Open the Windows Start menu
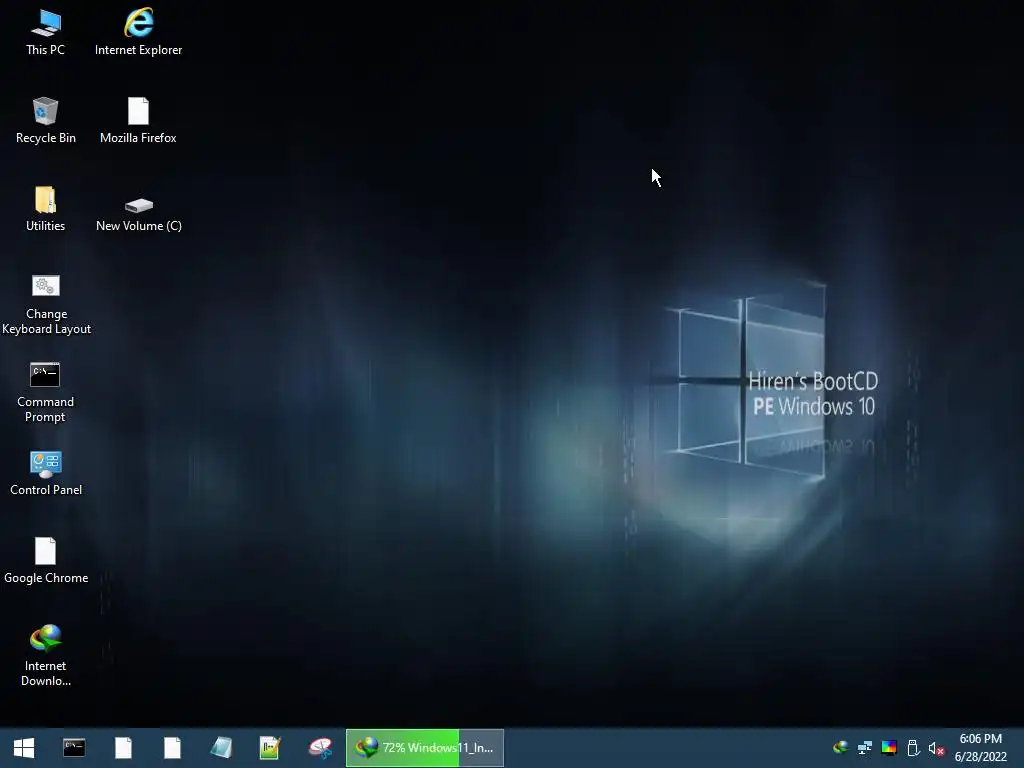Screen dimensions: 1024x768 coord(24,748)
